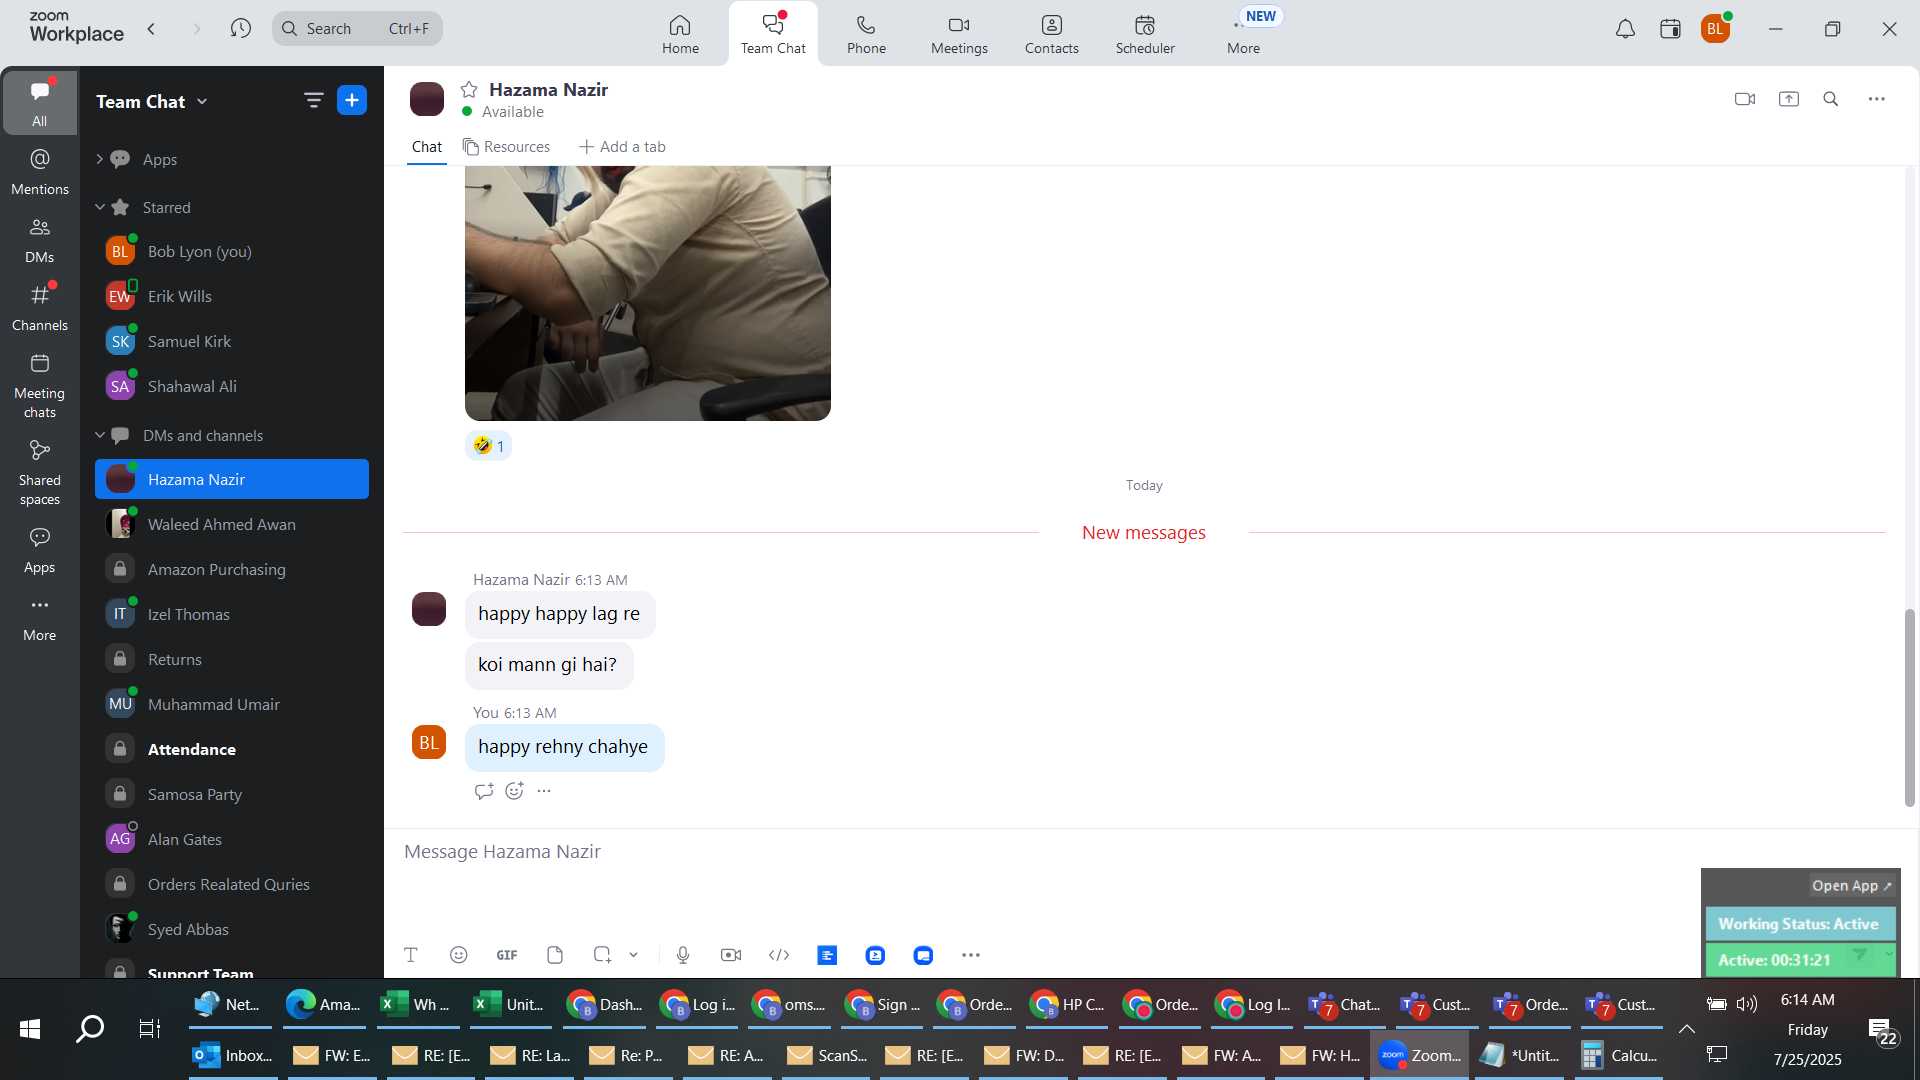Click the notifications bell icon
1920x1080 pixels.
pos(1625,29)
